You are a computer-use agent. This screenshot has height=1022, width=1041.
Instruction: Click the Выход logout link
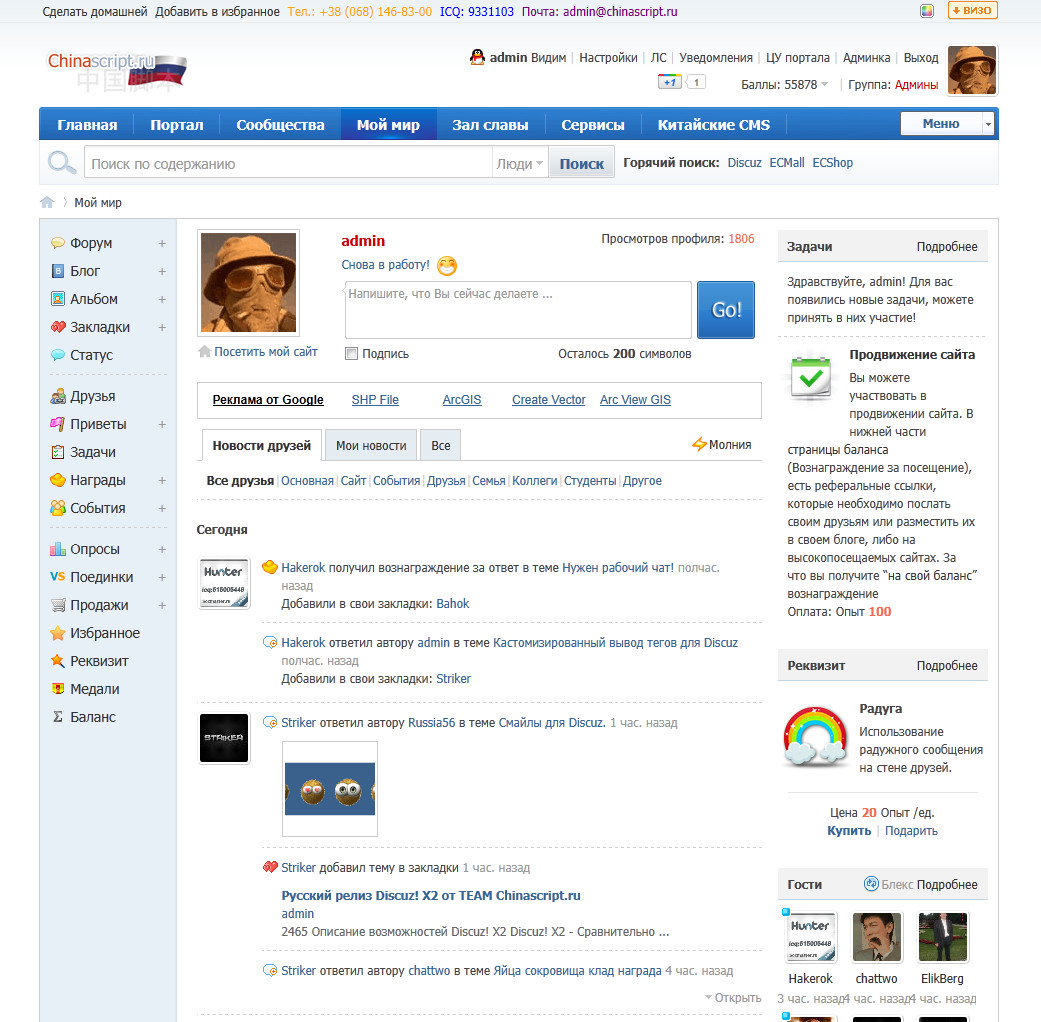(921, 58)
